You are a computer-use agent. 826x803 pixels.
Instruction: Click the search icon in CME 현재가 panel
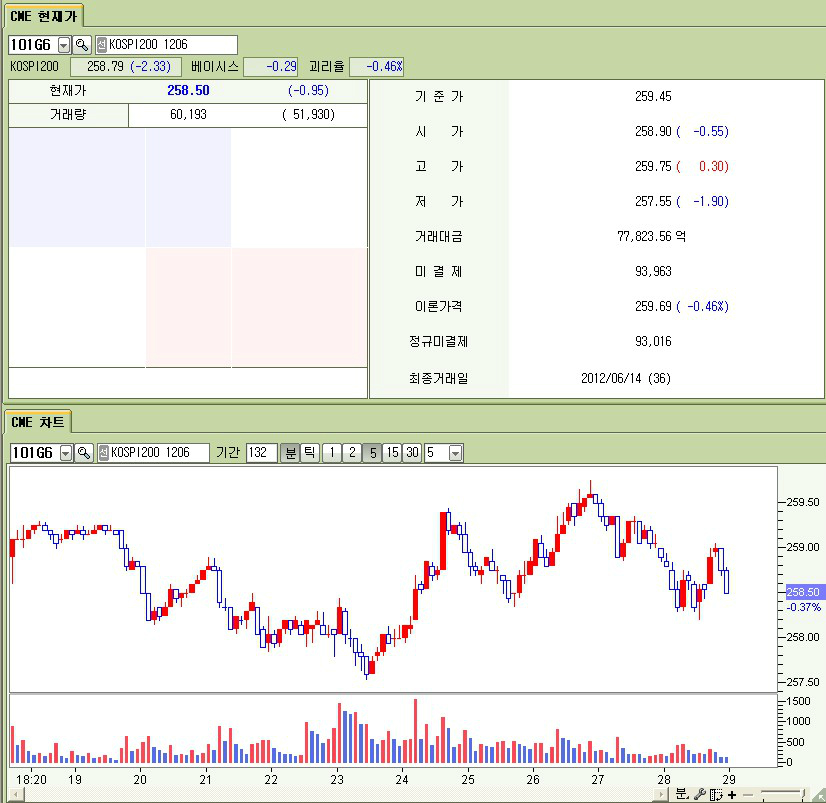(82, 45)
